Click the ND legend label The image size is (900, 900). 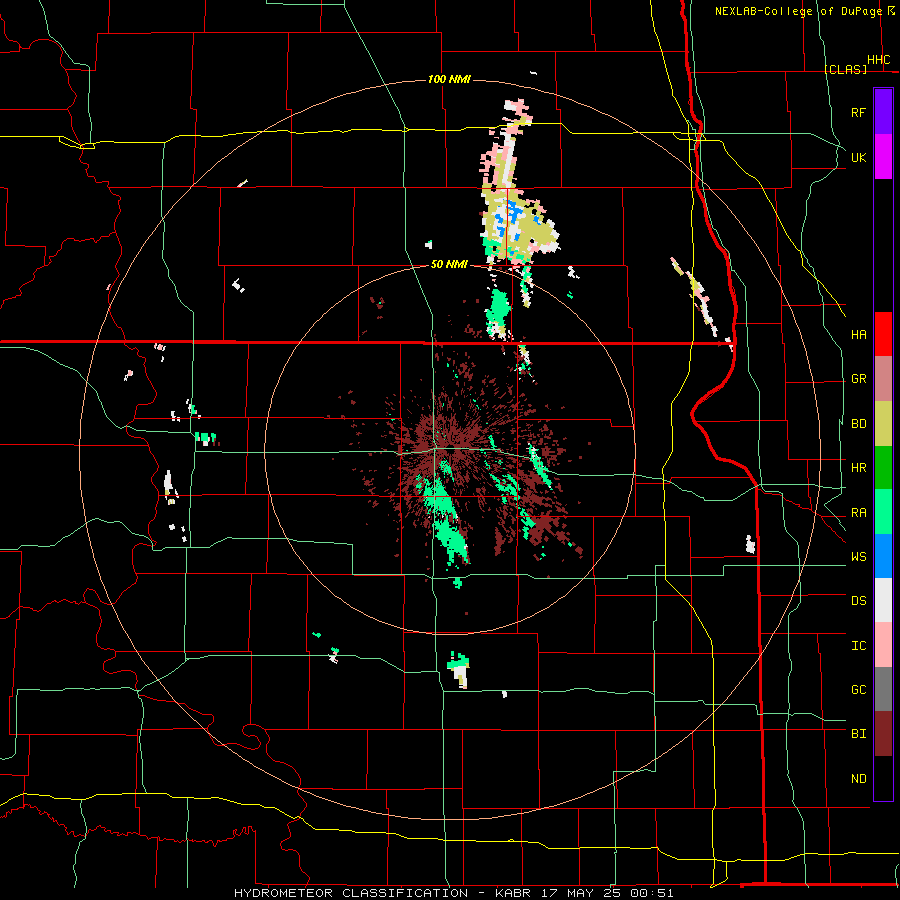(x=858, y=779)
